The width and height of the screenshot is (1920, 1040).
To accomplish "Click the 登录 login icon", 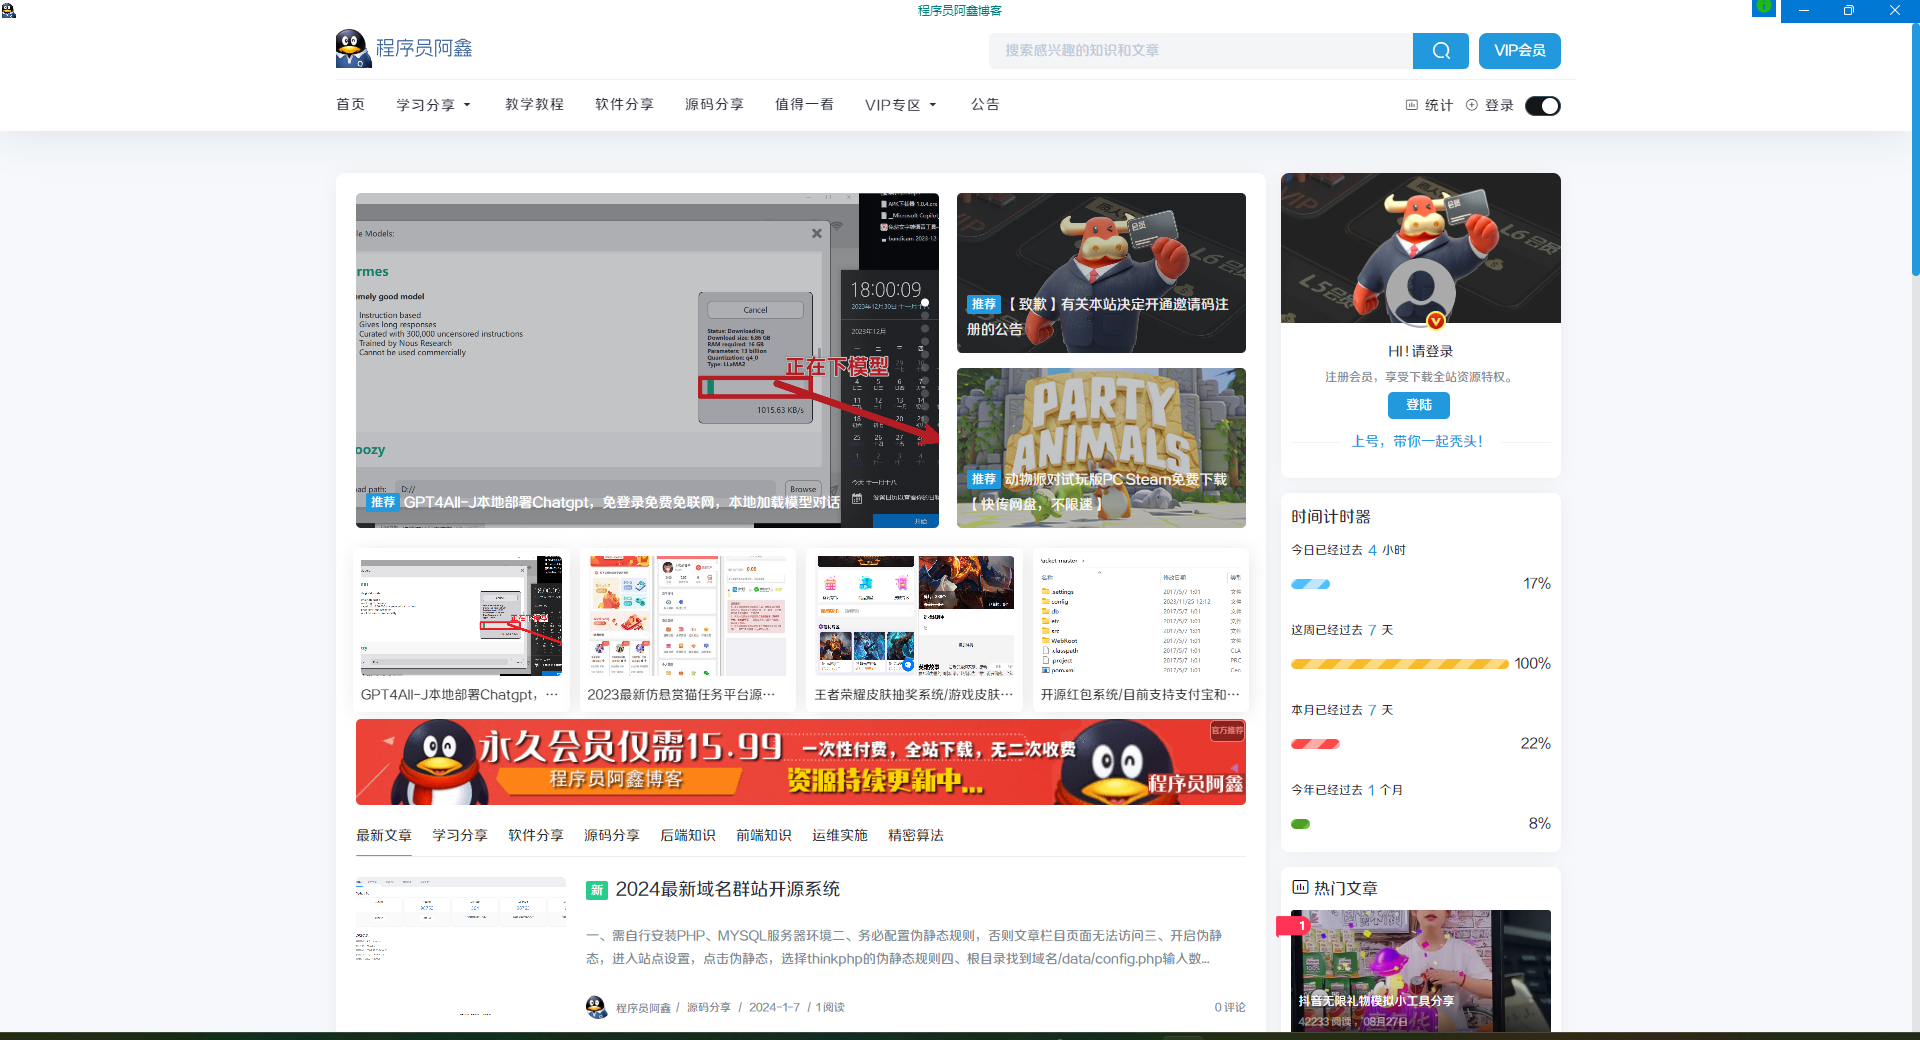I will coord(1471,105).
